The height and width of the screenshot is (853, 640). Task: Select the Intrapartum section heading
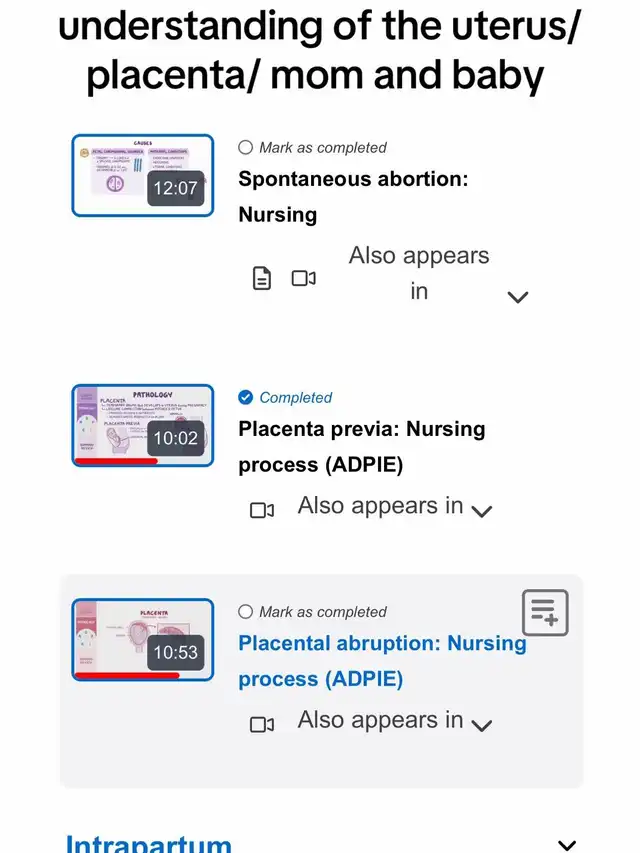click(148, 844)
